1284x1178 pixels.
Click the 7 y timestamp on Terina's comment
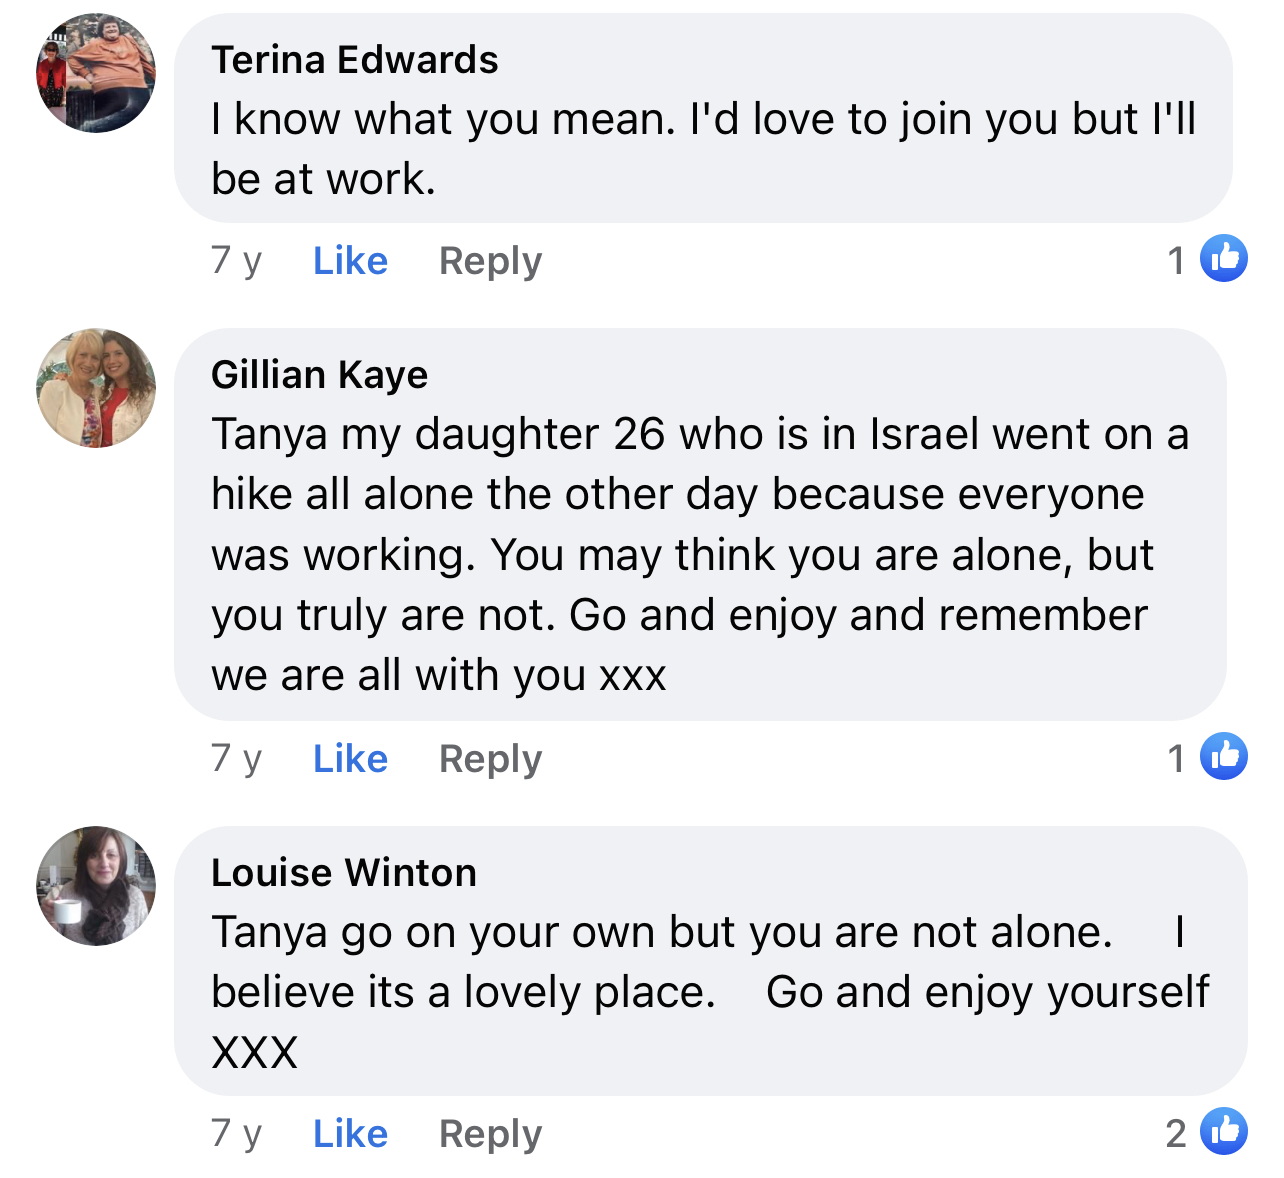[236, 261]
